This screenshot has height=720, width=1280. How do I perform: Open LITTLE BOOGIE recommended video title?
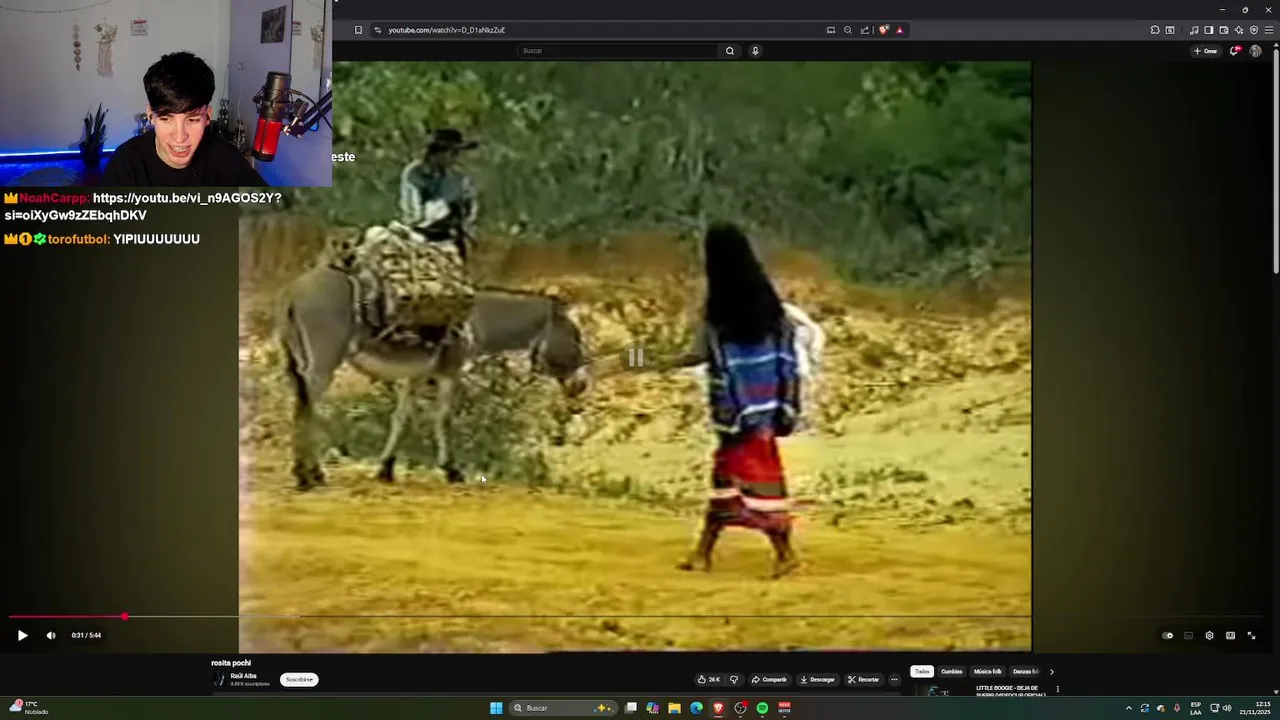1011,691
